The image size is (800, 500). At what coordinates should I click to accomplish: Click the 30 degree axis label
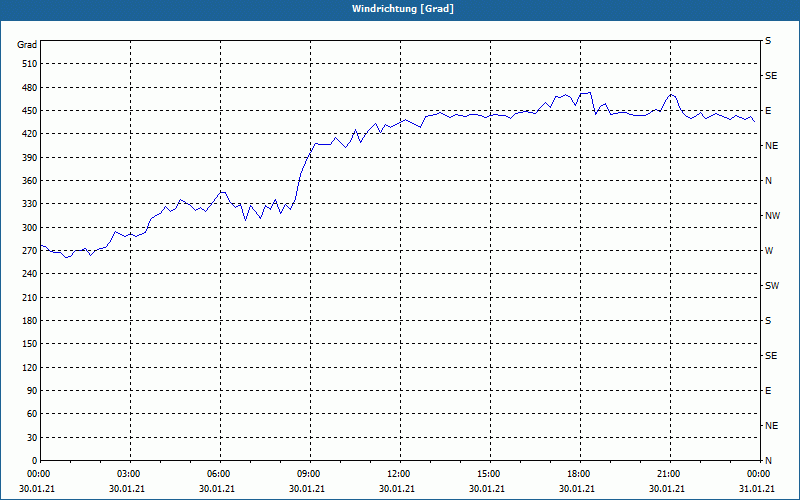point(32,438)
